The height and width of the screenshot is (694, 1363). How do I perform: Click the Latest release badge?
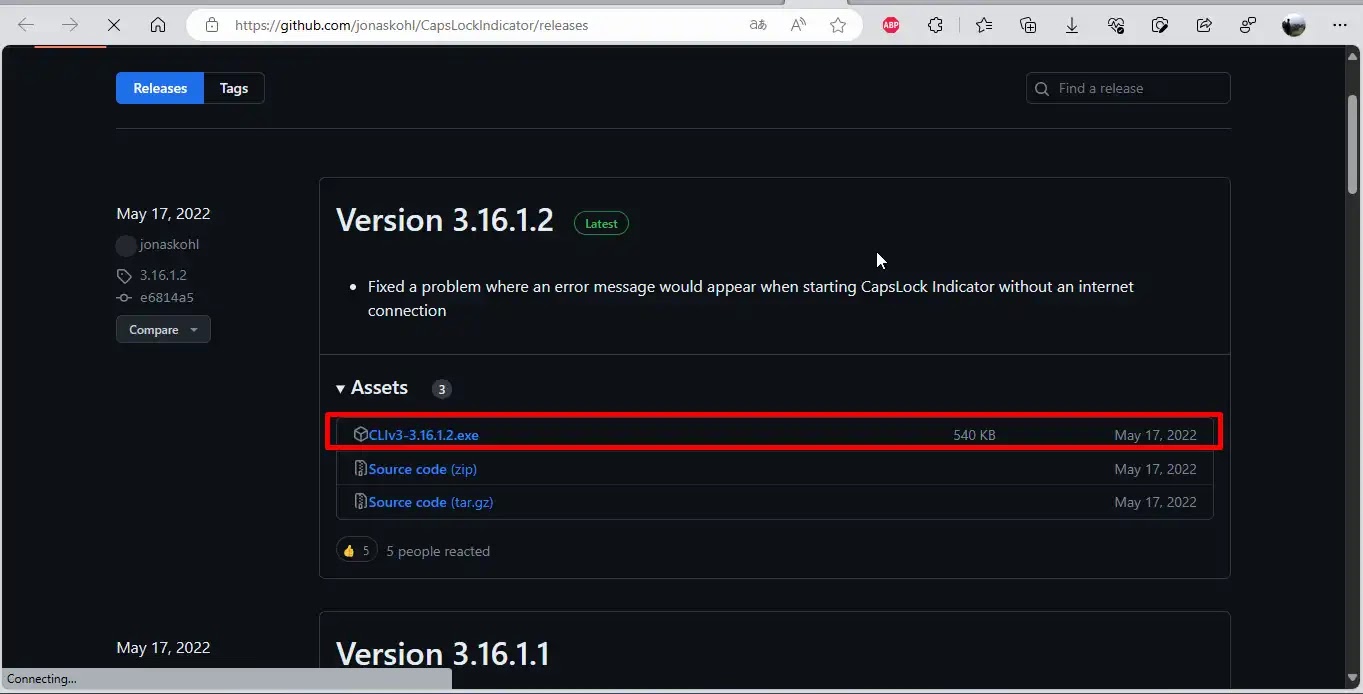(601, 224)
